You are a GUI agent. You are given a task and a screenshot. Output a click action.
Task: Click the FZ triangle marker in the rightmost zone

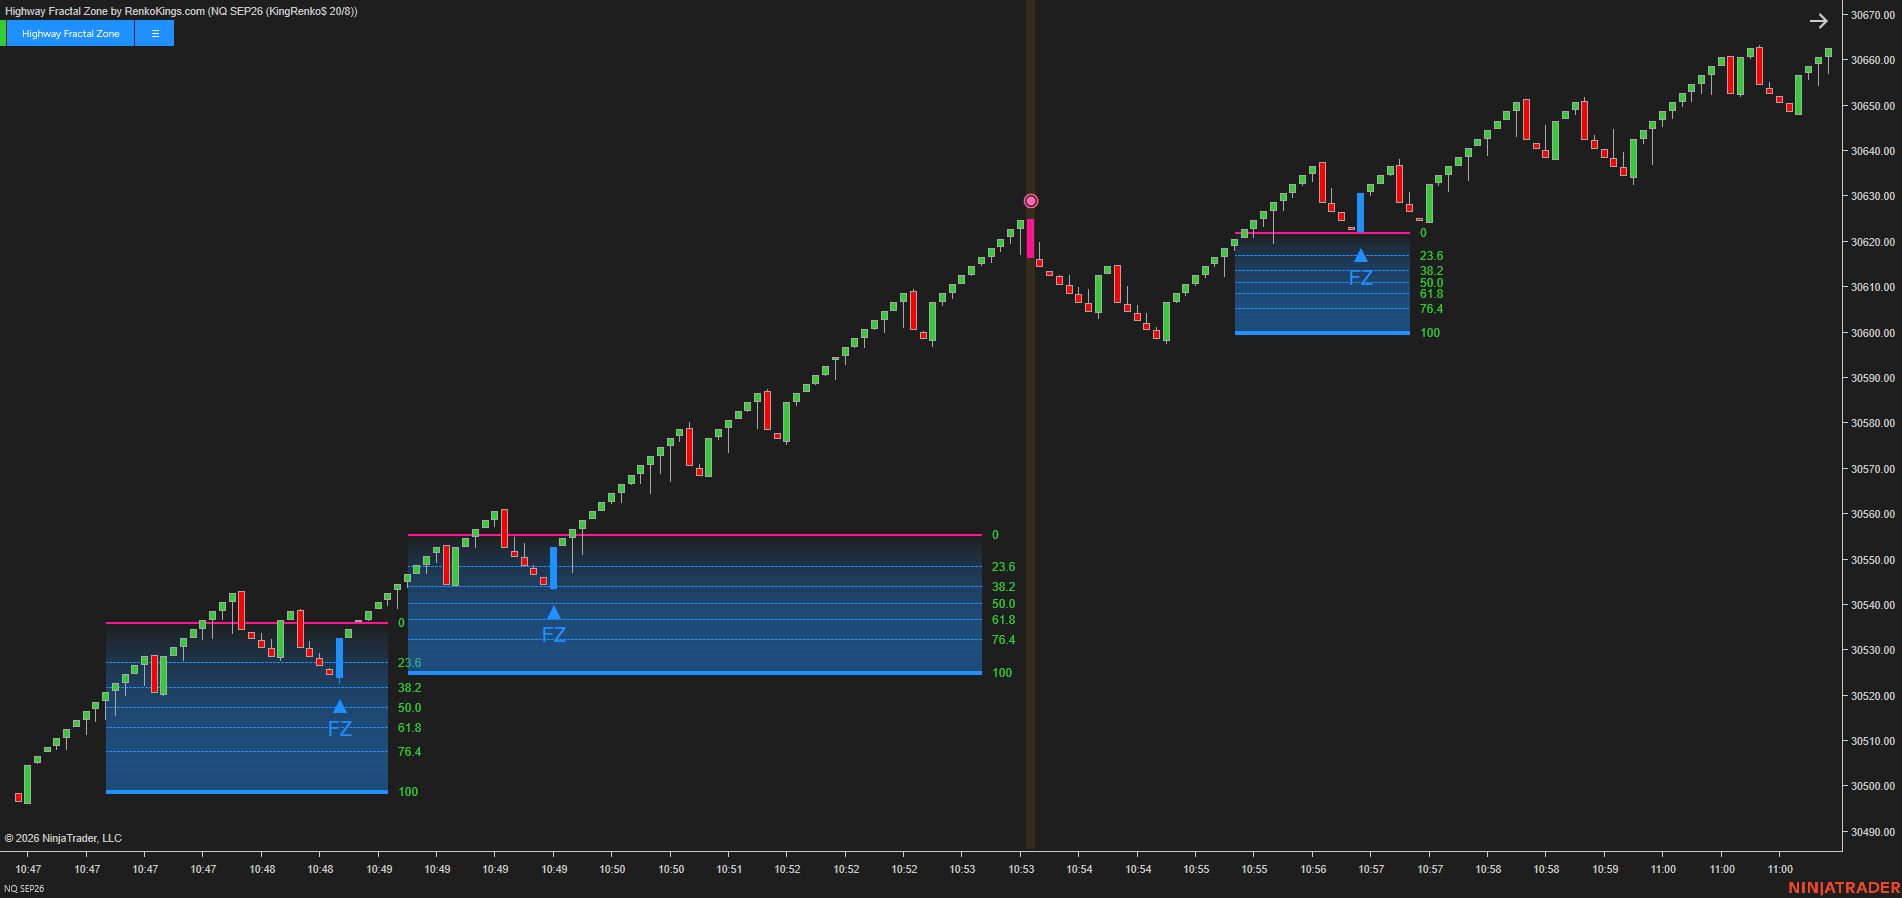point(1361,255)
